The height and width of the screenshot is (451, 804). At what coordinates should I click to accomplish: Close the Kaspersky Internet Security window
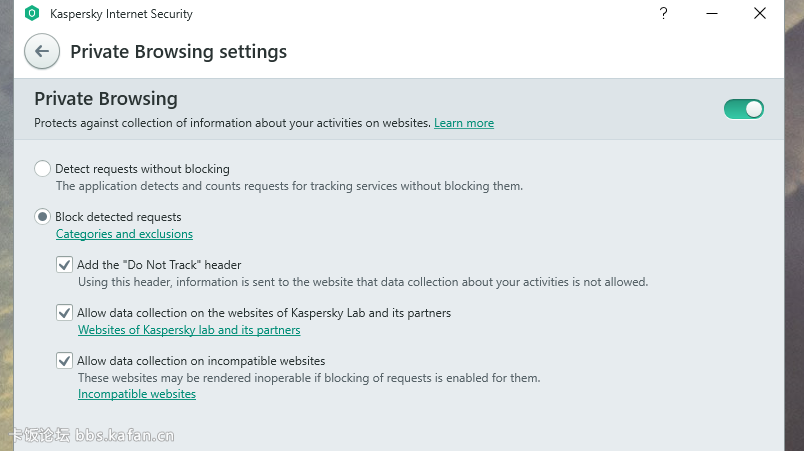click(760, 13)
